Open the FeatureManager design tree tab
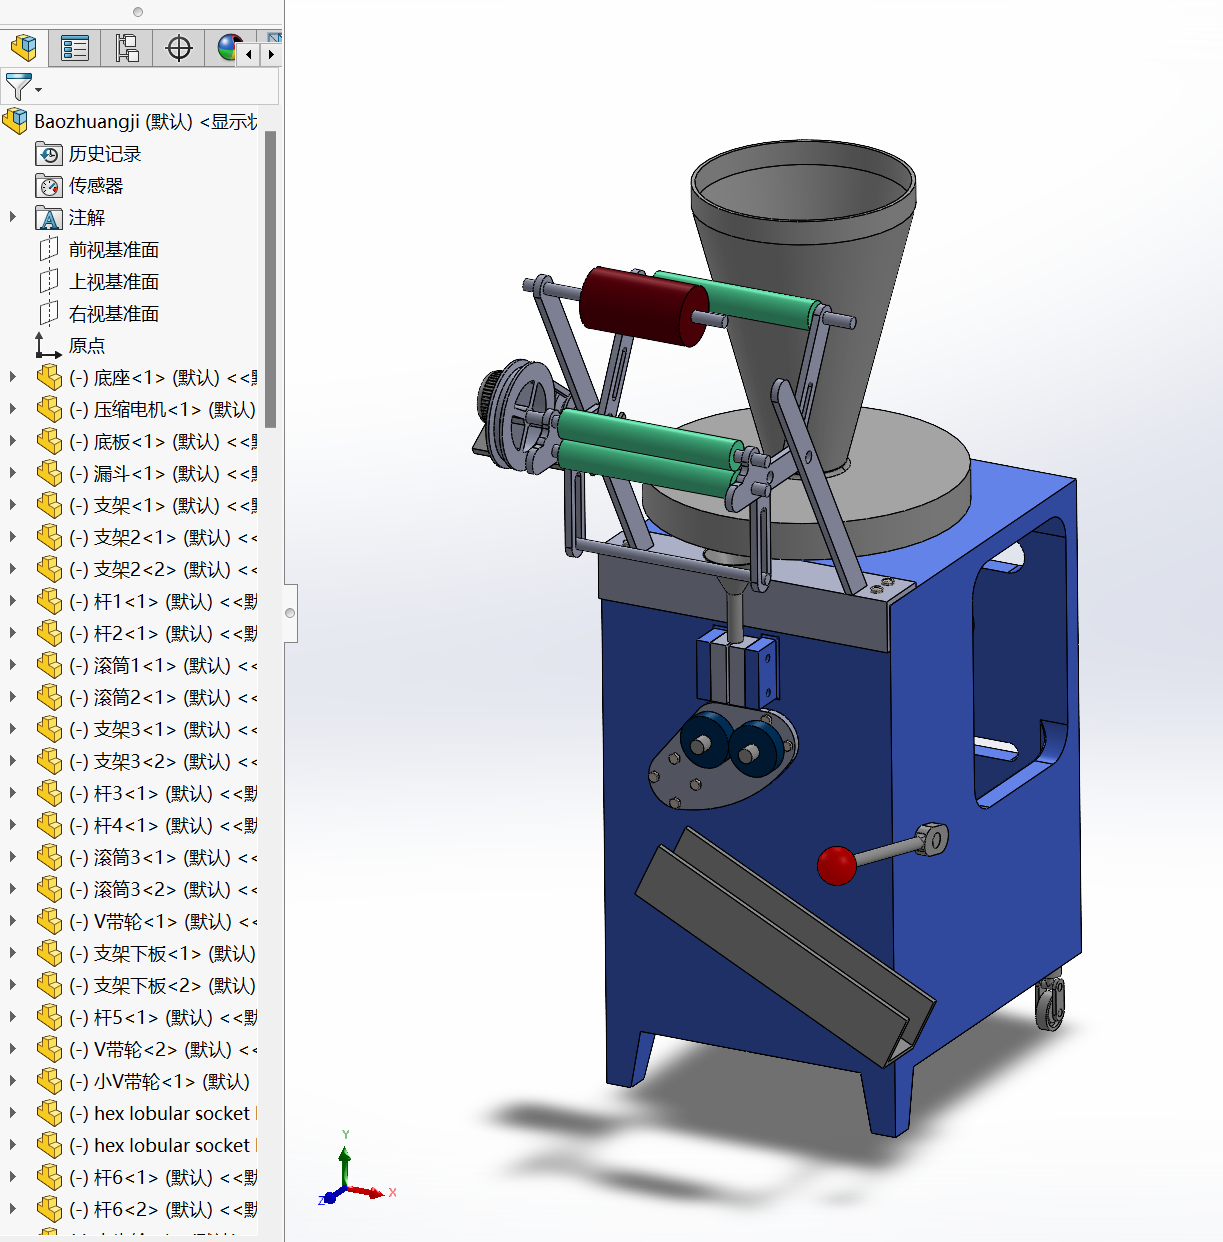The width and height of the screenshot is (1223, 1242). click(x=24, y=48)
